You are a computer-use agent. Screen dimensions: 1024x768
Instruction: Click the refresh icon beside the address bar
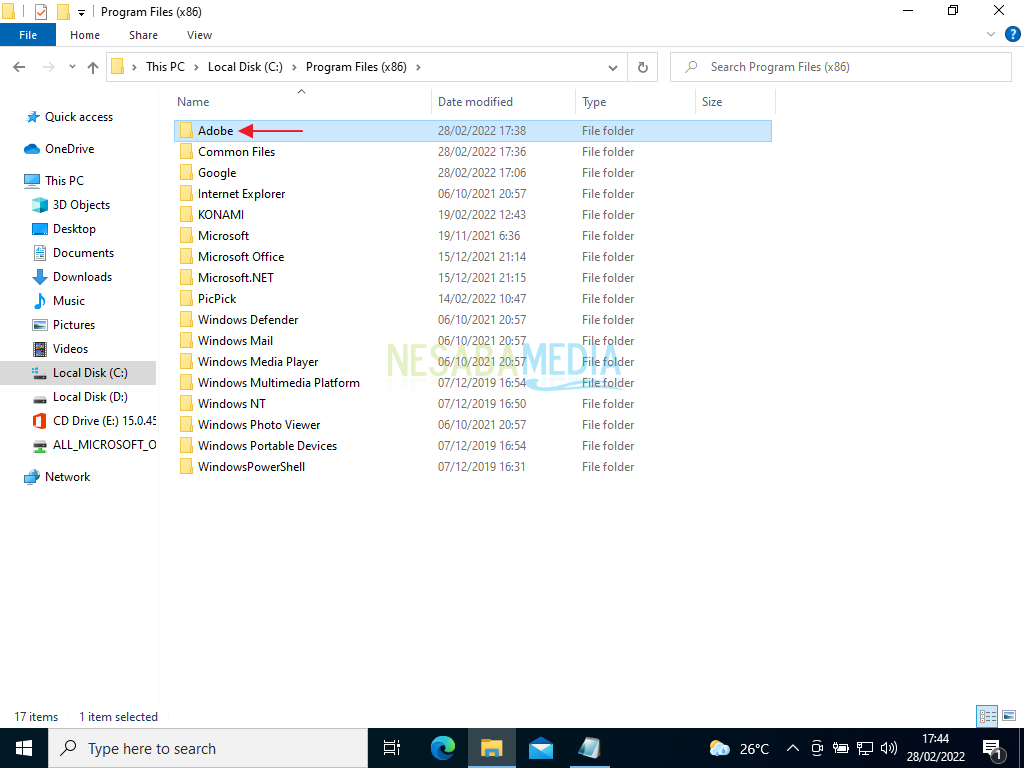[x=641, y=66]
